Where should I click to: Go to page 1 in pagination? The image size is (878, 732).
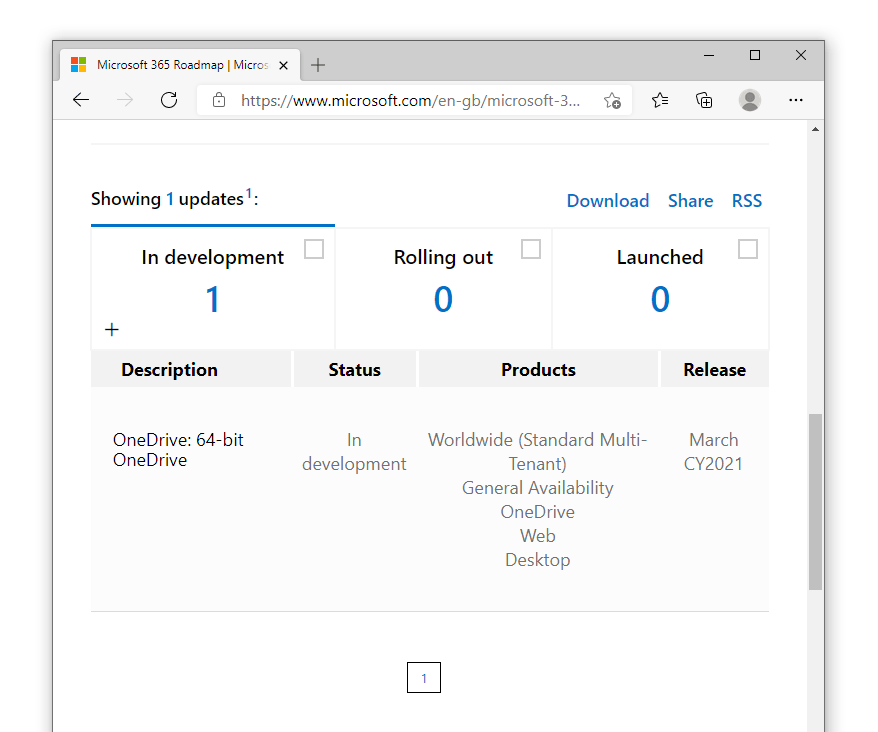pyautogui.click(x=424, y=678)
